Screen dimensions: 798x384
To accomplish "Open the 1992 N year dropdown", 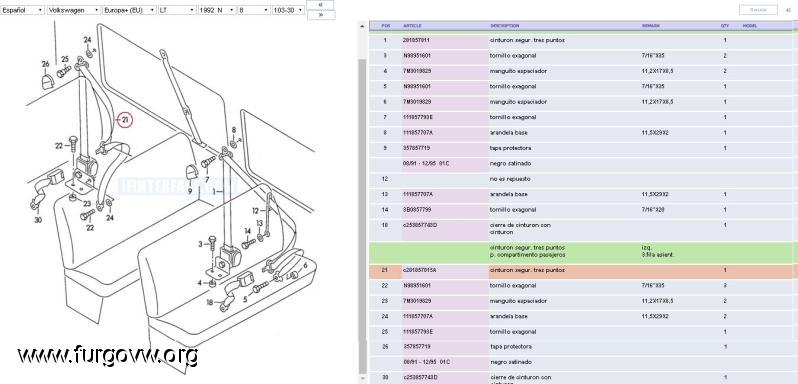I will (217, 10).
